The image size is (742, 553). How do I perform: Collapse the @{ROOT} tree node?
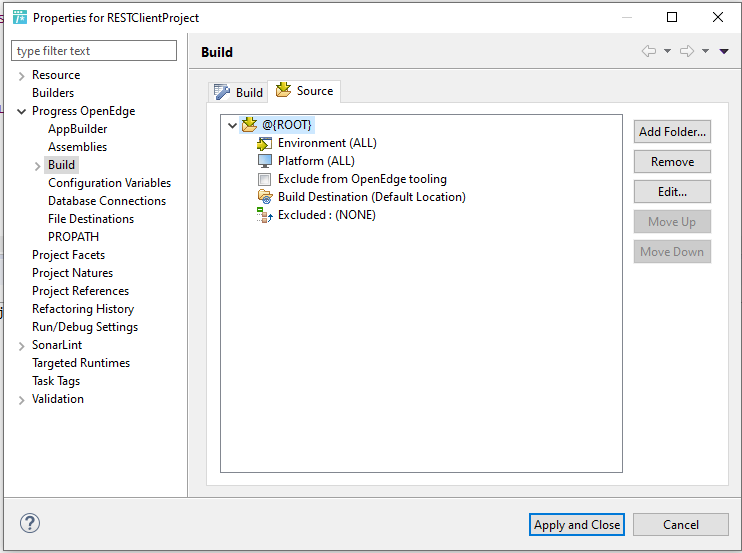(x=232, y=125)
